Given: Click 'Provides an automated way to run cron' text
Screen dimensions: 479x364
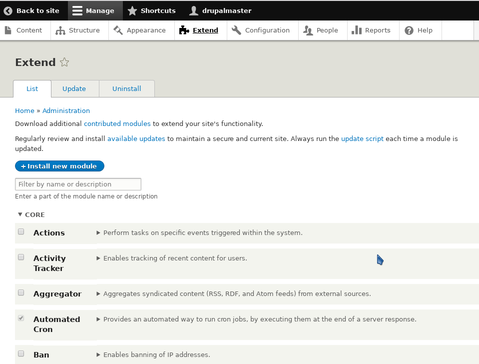Looking at the screenshot, I should [260, 319].
